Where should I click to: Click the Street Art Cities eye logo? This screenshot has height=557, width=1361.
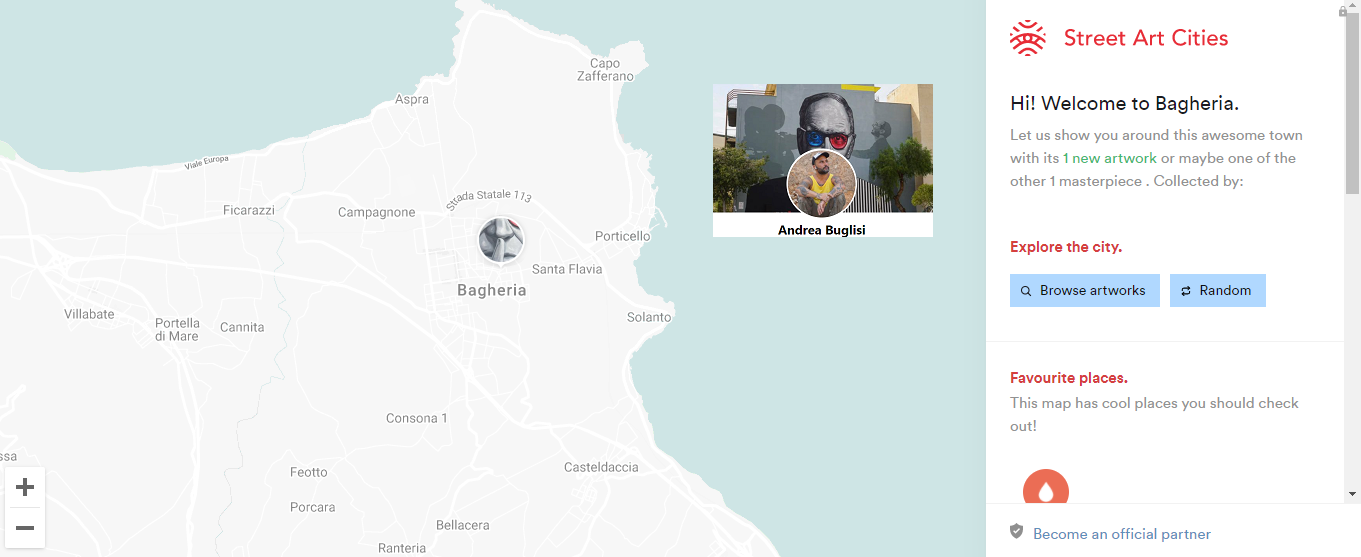[1027, 38]
